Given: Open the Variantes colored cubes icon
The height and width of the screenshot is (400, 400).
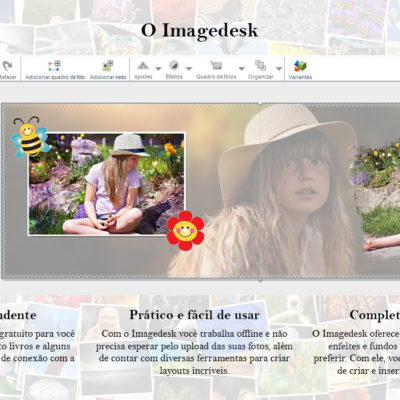Looking at the screenshot, I should 300,66.
